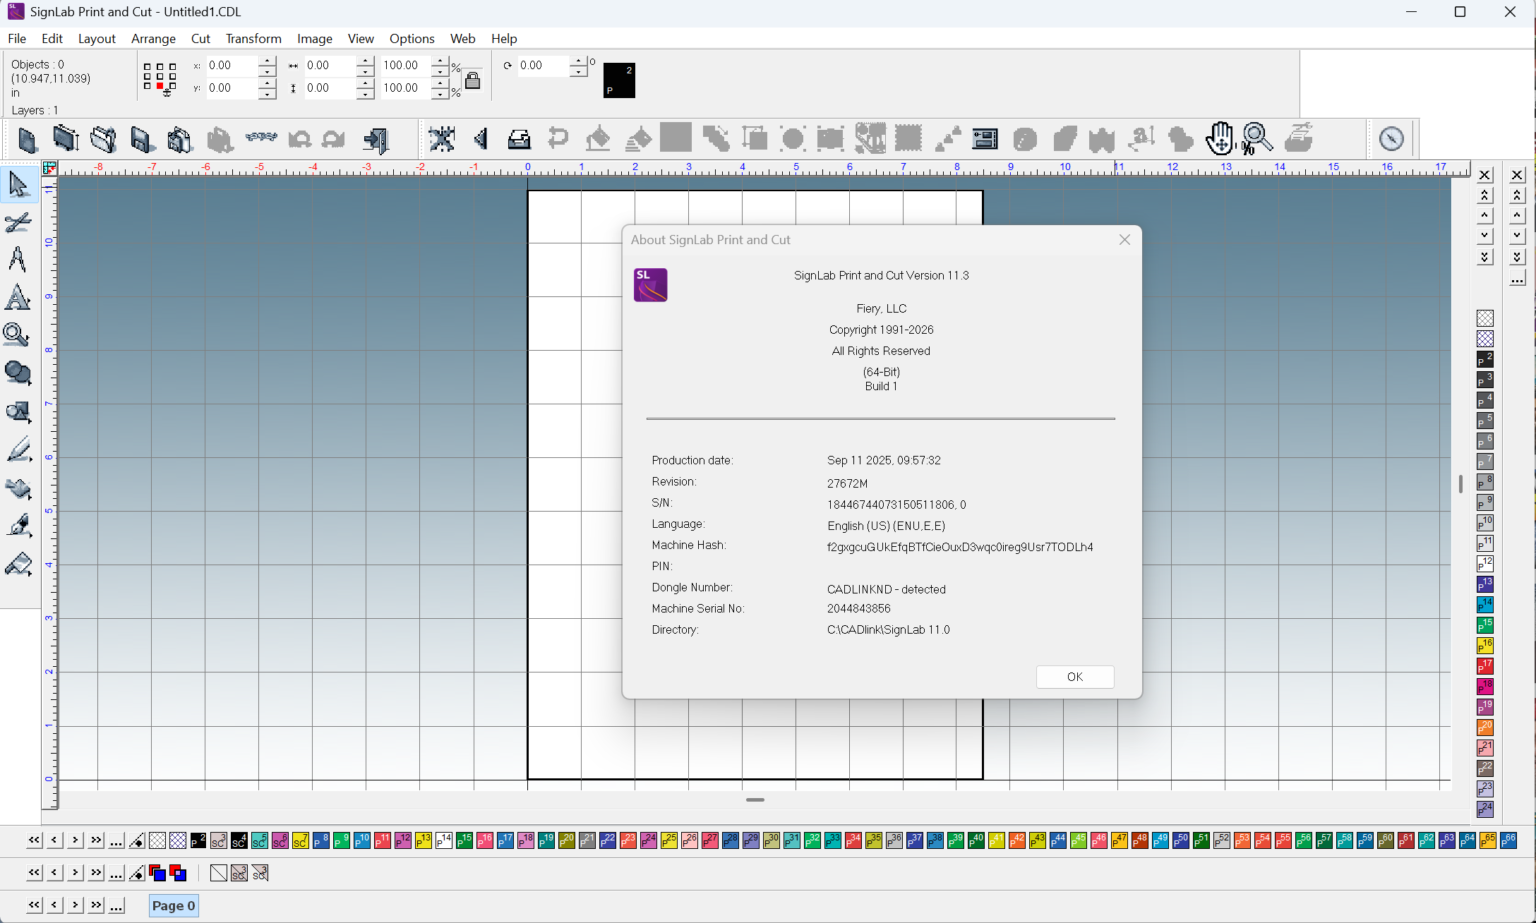The image size is (1536, 923).
Task: Click the scissors-like icon in top toolbar
Action: coord(441,139)
